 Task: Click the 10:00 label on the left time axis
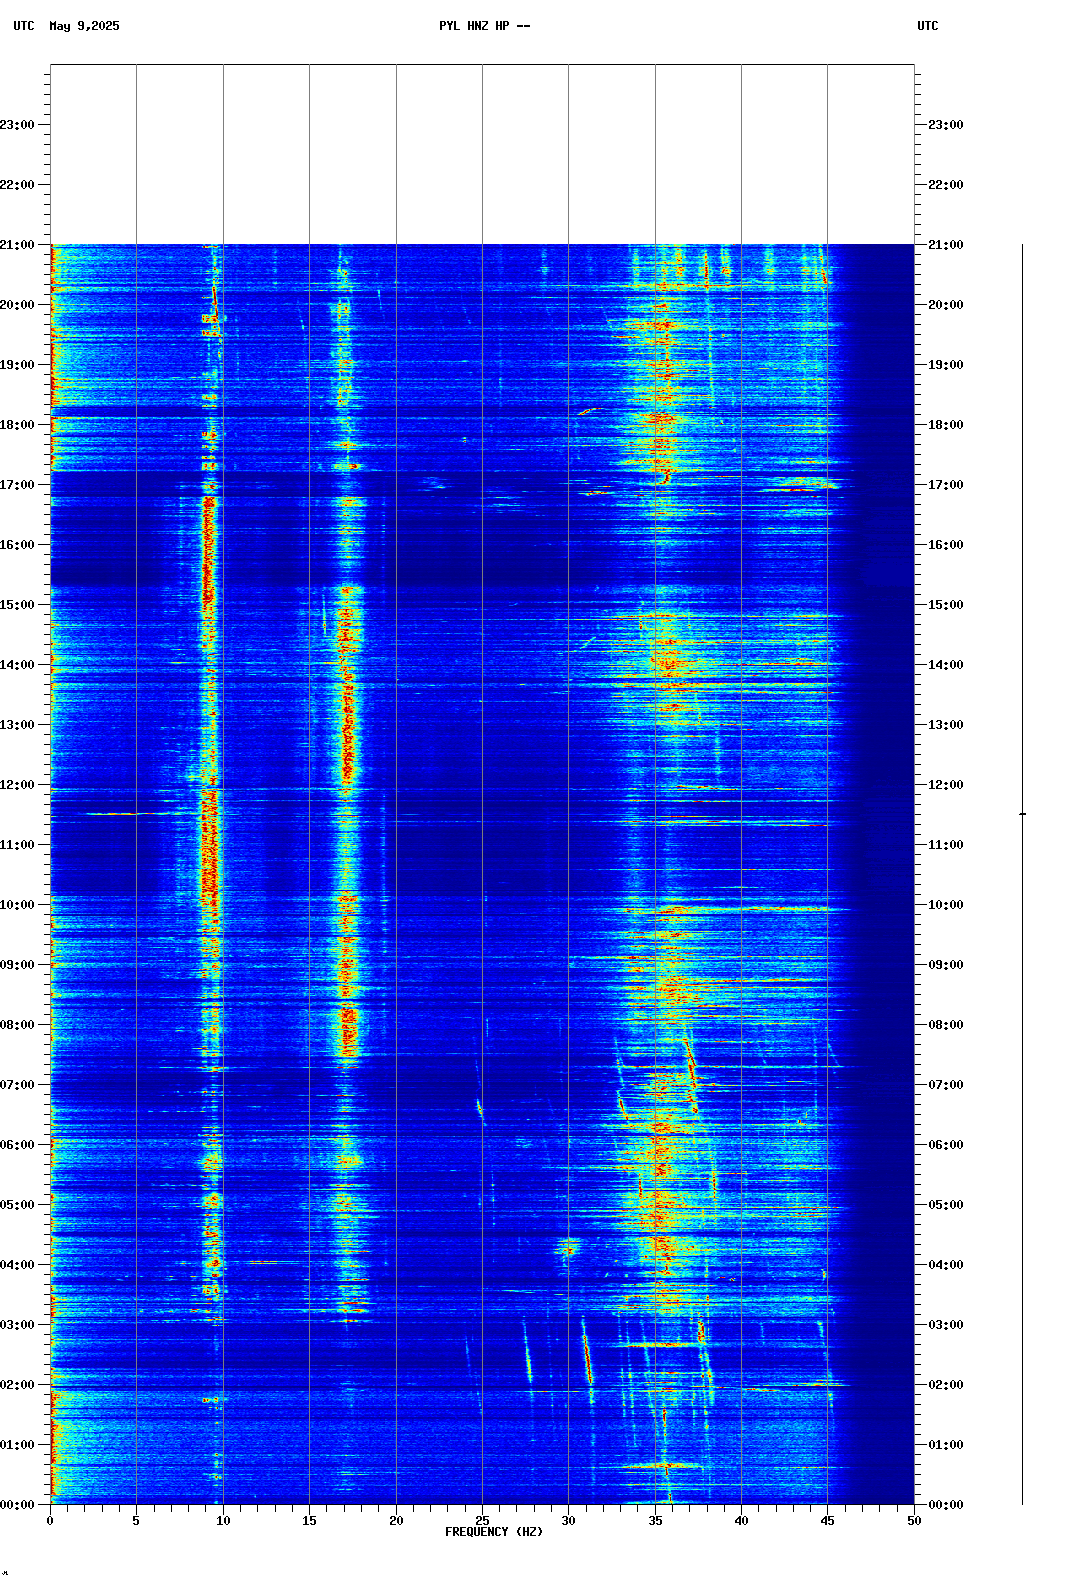[x=17, y=905]
